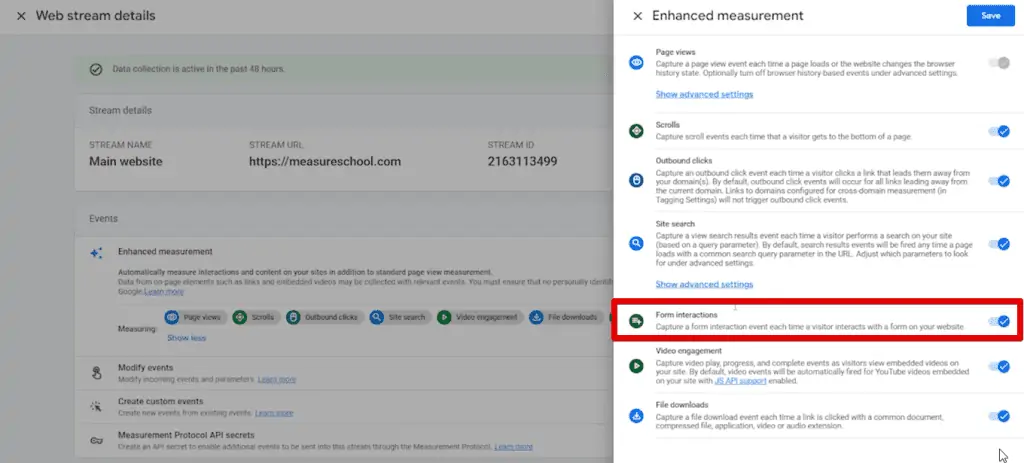Image resolution: width=1024 pixels, height=463 pixels.
Task: Close the Enhanced measurement panel
Action: coord(637,16)
